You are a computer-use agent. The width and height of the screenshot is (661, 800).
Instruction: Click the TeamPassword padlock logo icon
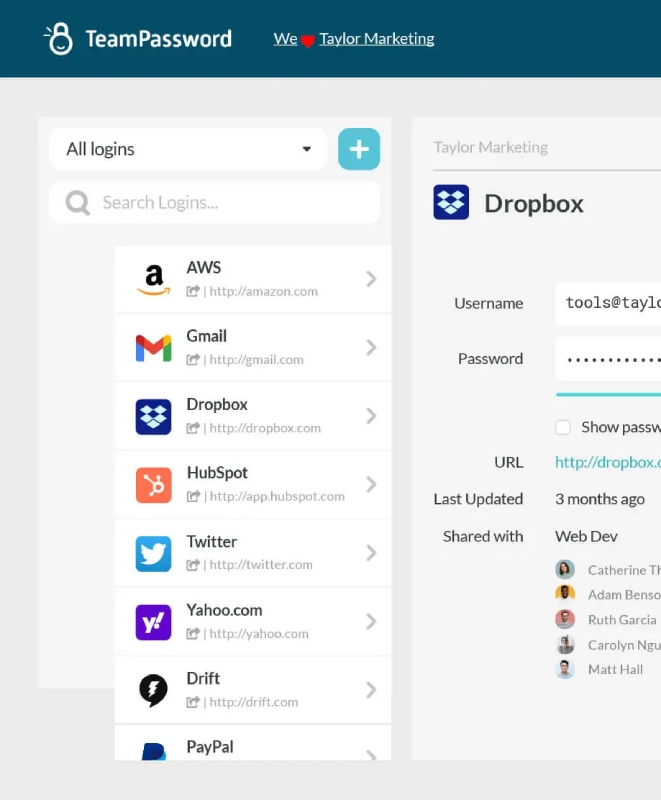coord(59,38)
